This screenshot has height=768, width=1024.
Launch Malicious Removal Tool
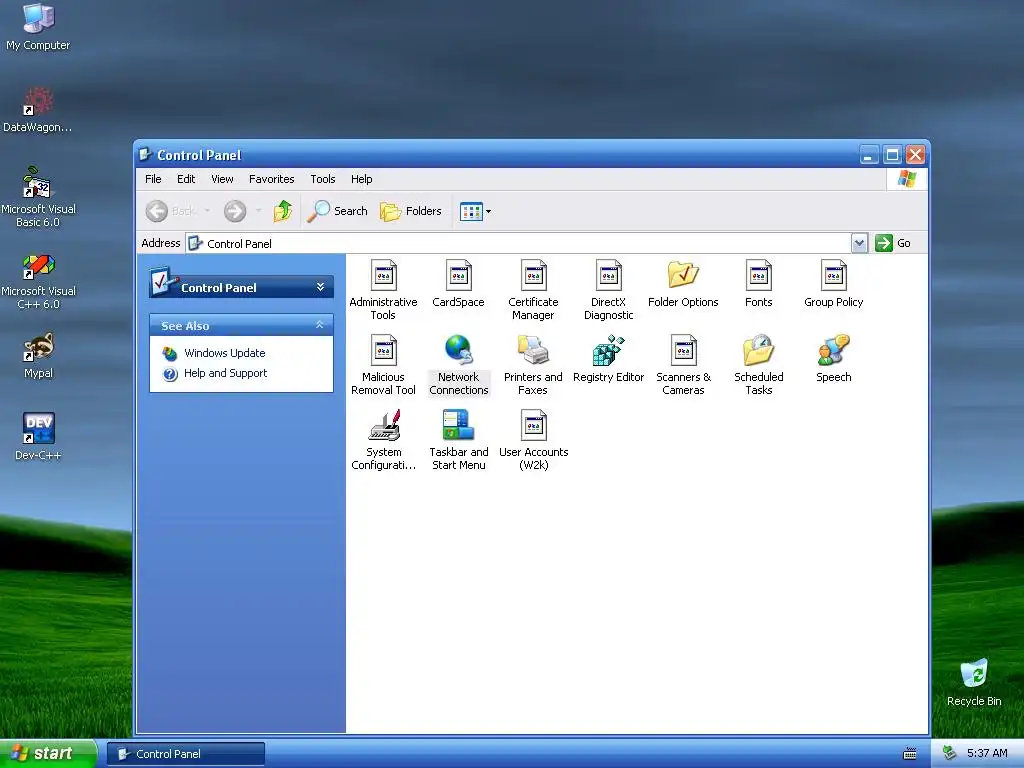pyautogui.click(x=383, y=365)
